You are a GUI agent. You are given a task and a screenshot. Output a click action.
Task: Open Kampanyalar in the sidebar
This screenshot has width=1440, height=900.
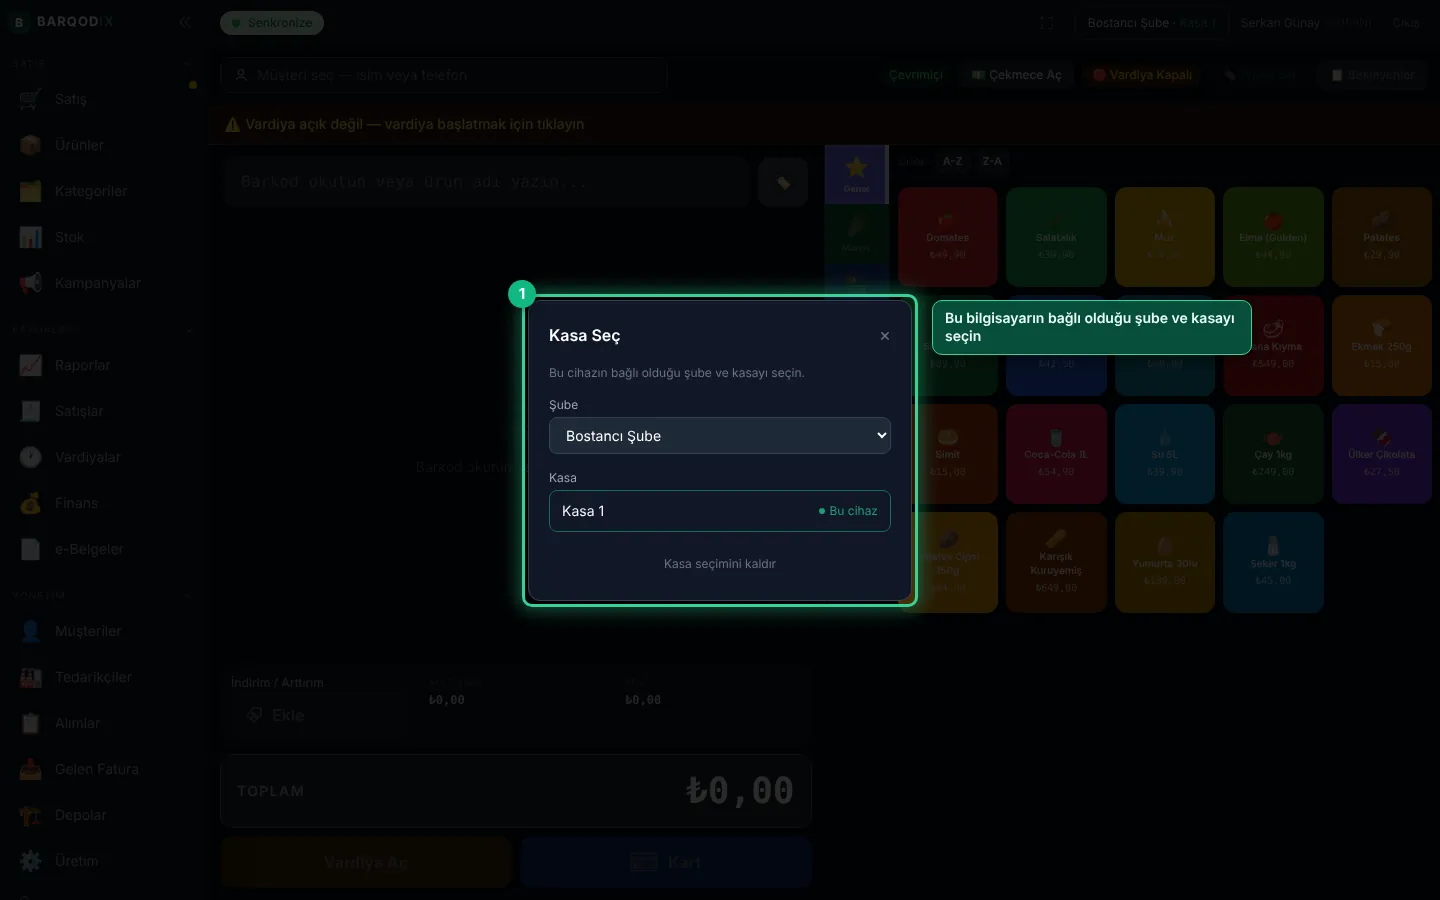point(104,283)
